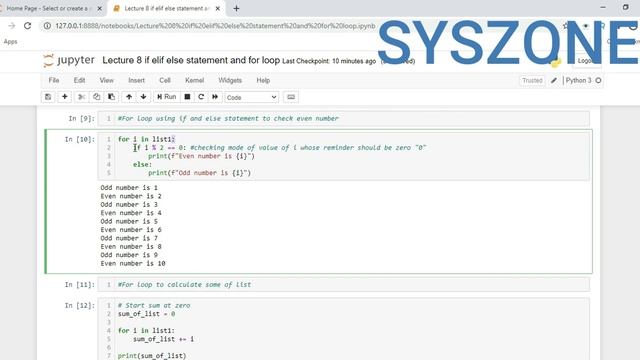Open the Cell menu

[x=165, y=80]
